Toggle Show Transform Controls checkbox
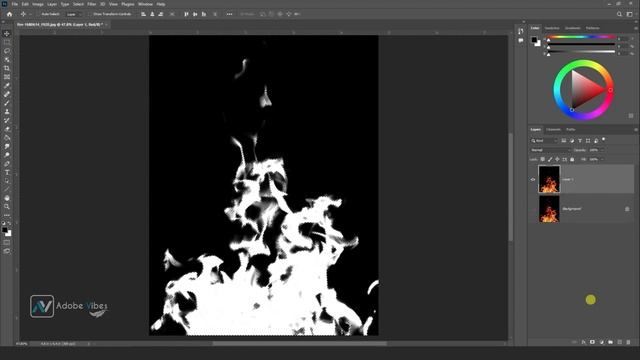640x360 pixels. 91,14
